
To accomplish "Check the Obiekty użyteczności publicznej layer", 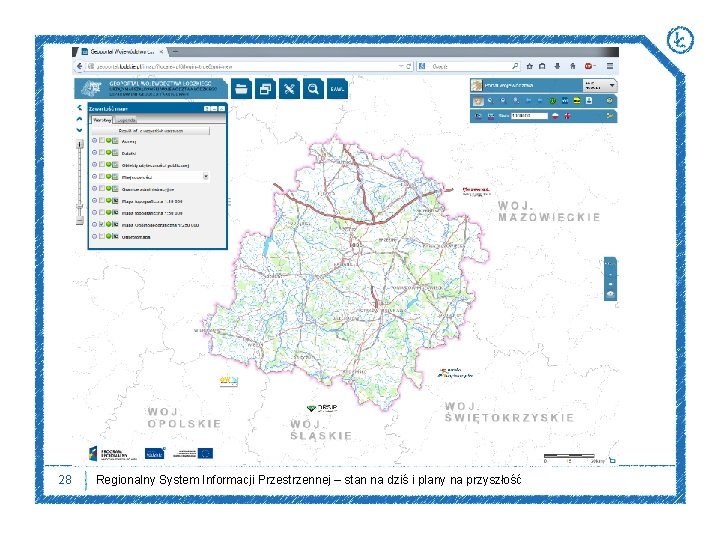I will [101, 164].
